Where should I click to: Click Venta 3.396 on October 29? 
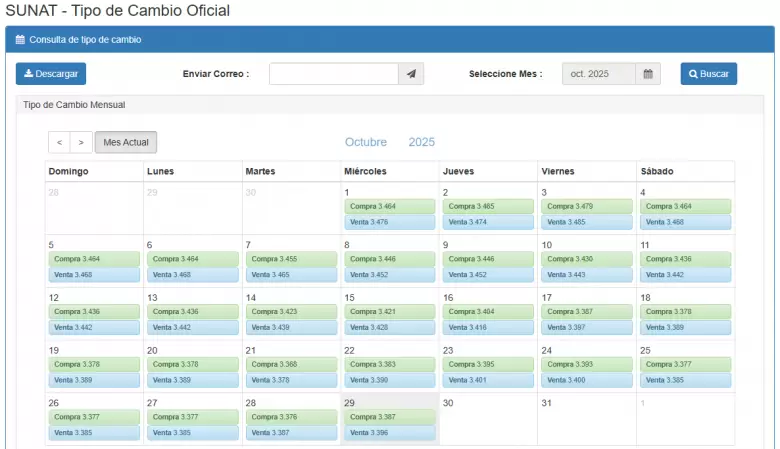(389, 433)
